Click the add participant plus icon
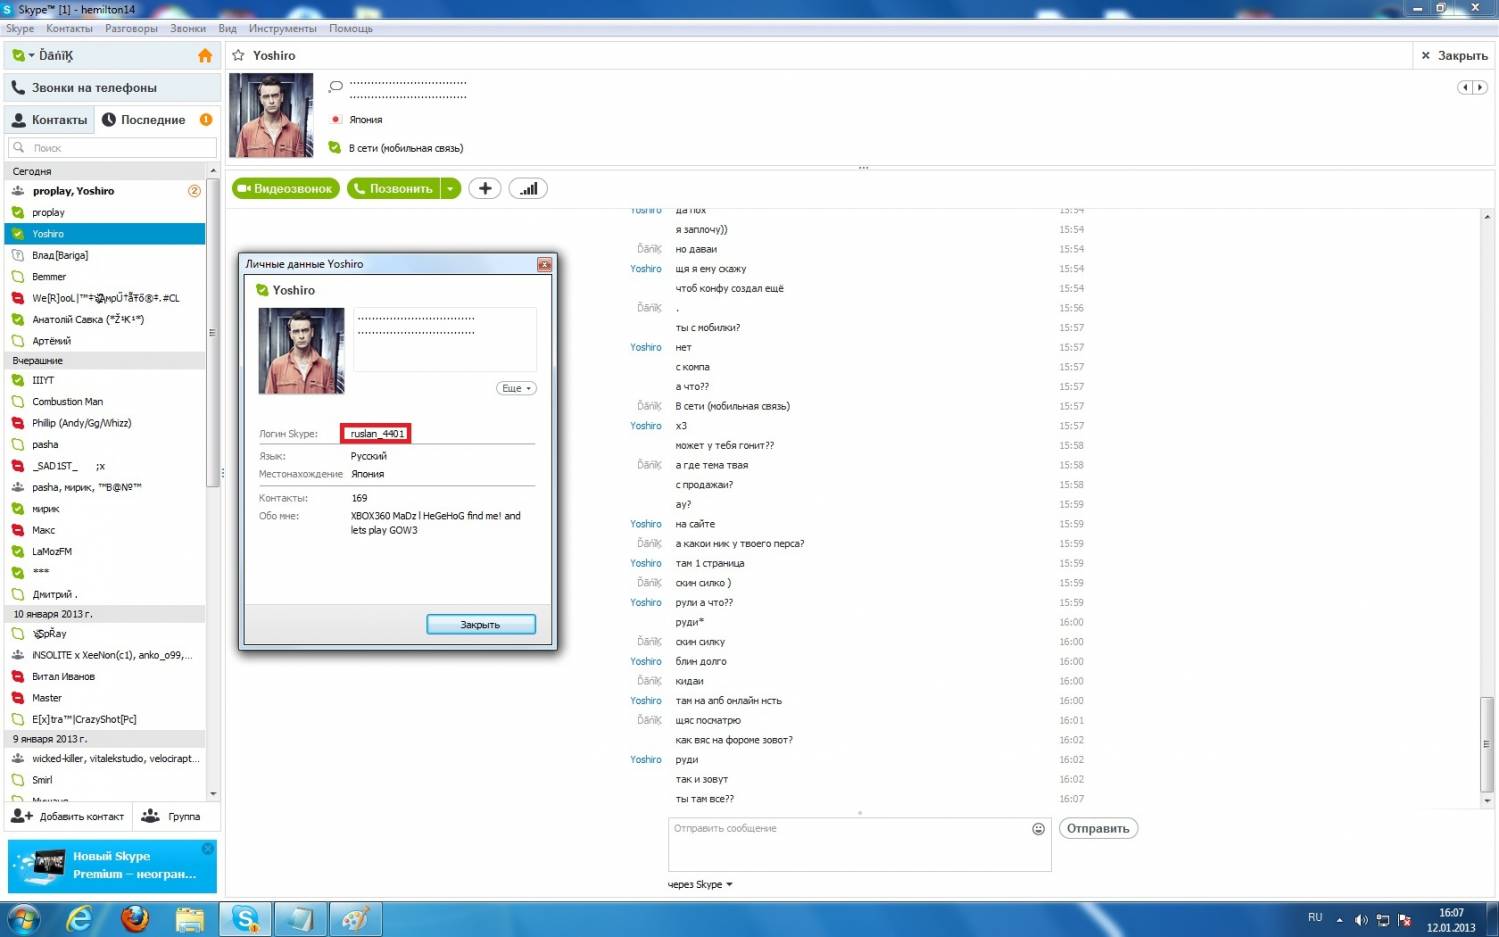The width and height of the screenshot is (1499, 937). tap(485, 189)
